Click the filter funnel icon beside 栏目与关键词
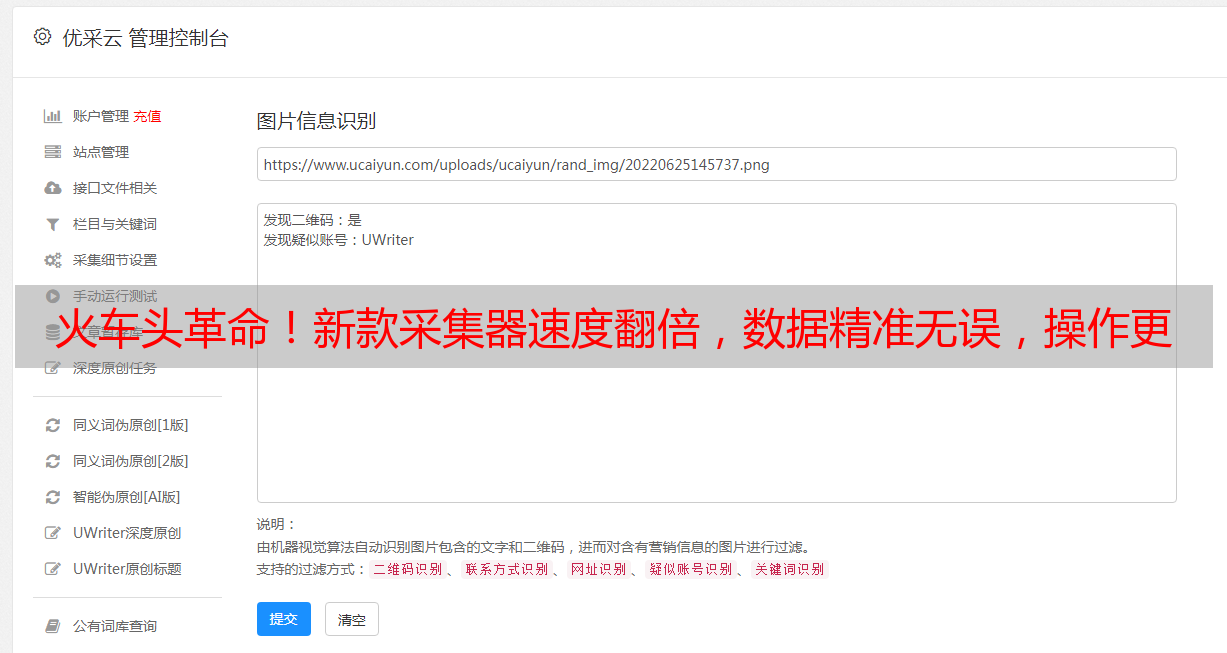Image resolution: width=1227 pixels, height=653 pixels. click(52, 224)
